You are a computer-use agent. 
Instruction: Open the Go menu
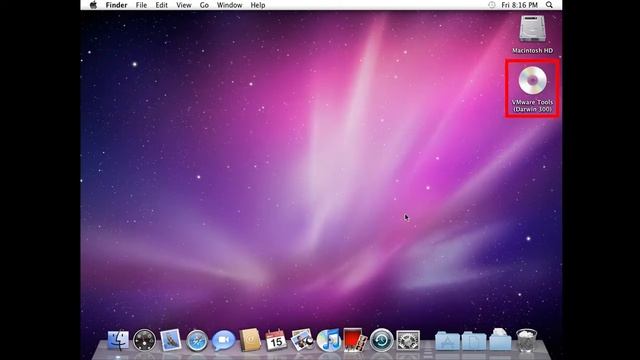[x=204, y=5]
